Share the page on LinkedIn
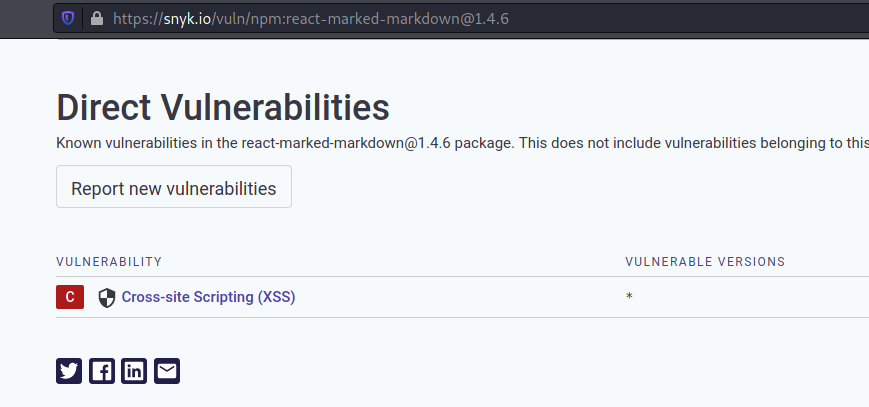The height and width of the screenshot is (407, 869). (134, 371)
